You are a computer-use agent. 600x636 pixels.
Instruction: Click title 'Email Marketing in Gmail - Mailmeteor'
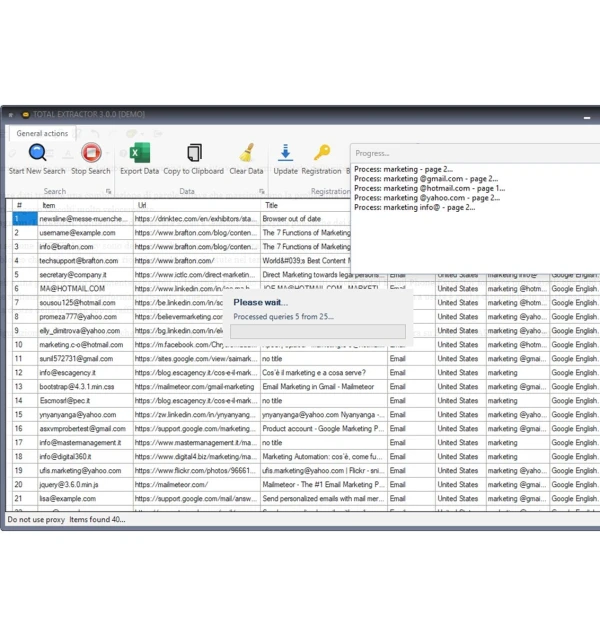tap(318, 387)
